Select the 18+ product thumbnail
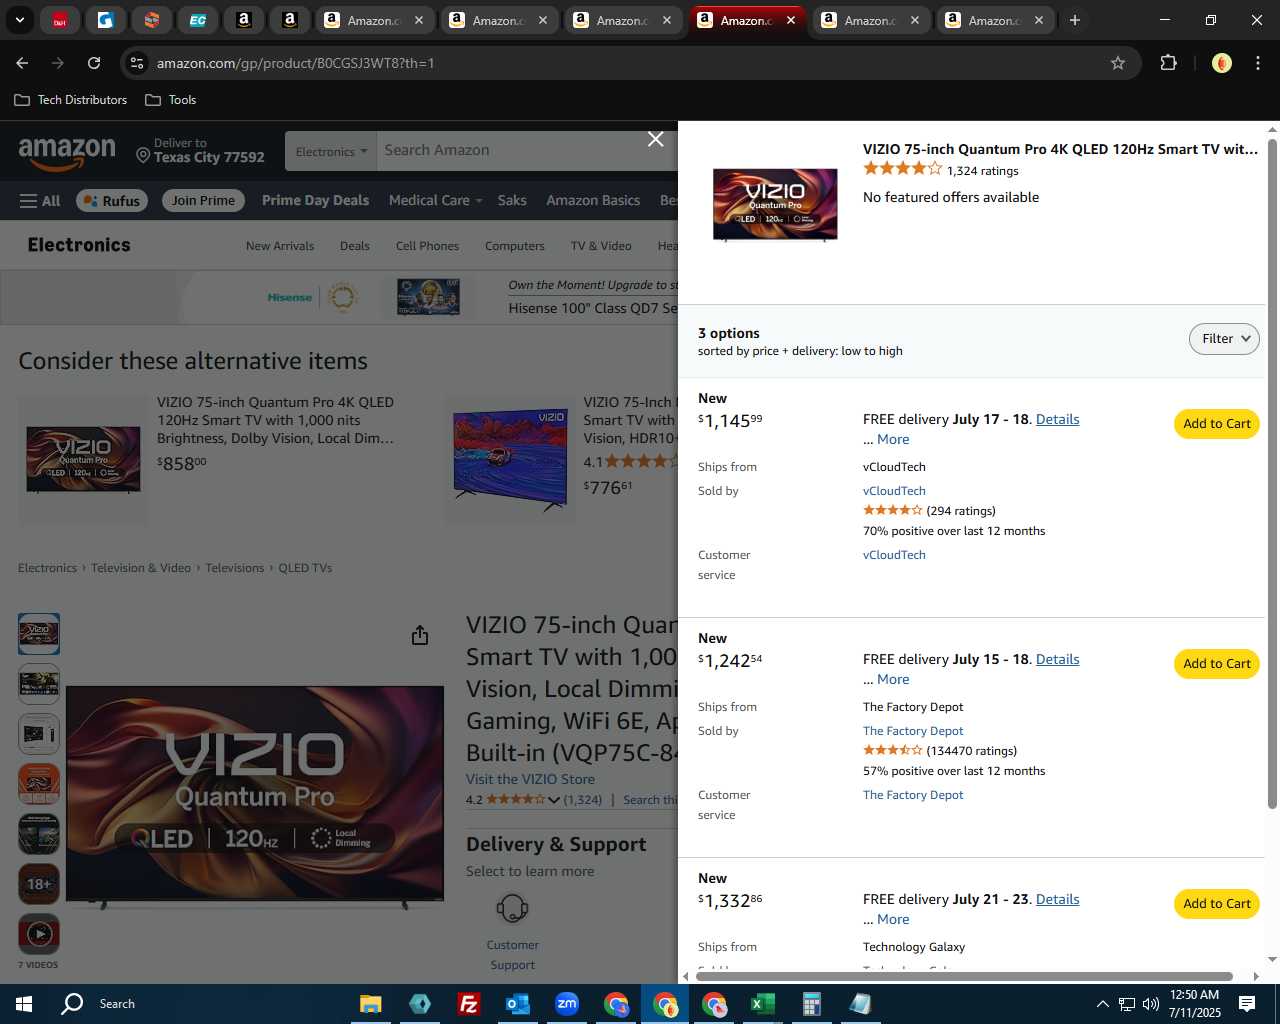This screenshot has width=1280, height=1024. (x=39, y=884)
